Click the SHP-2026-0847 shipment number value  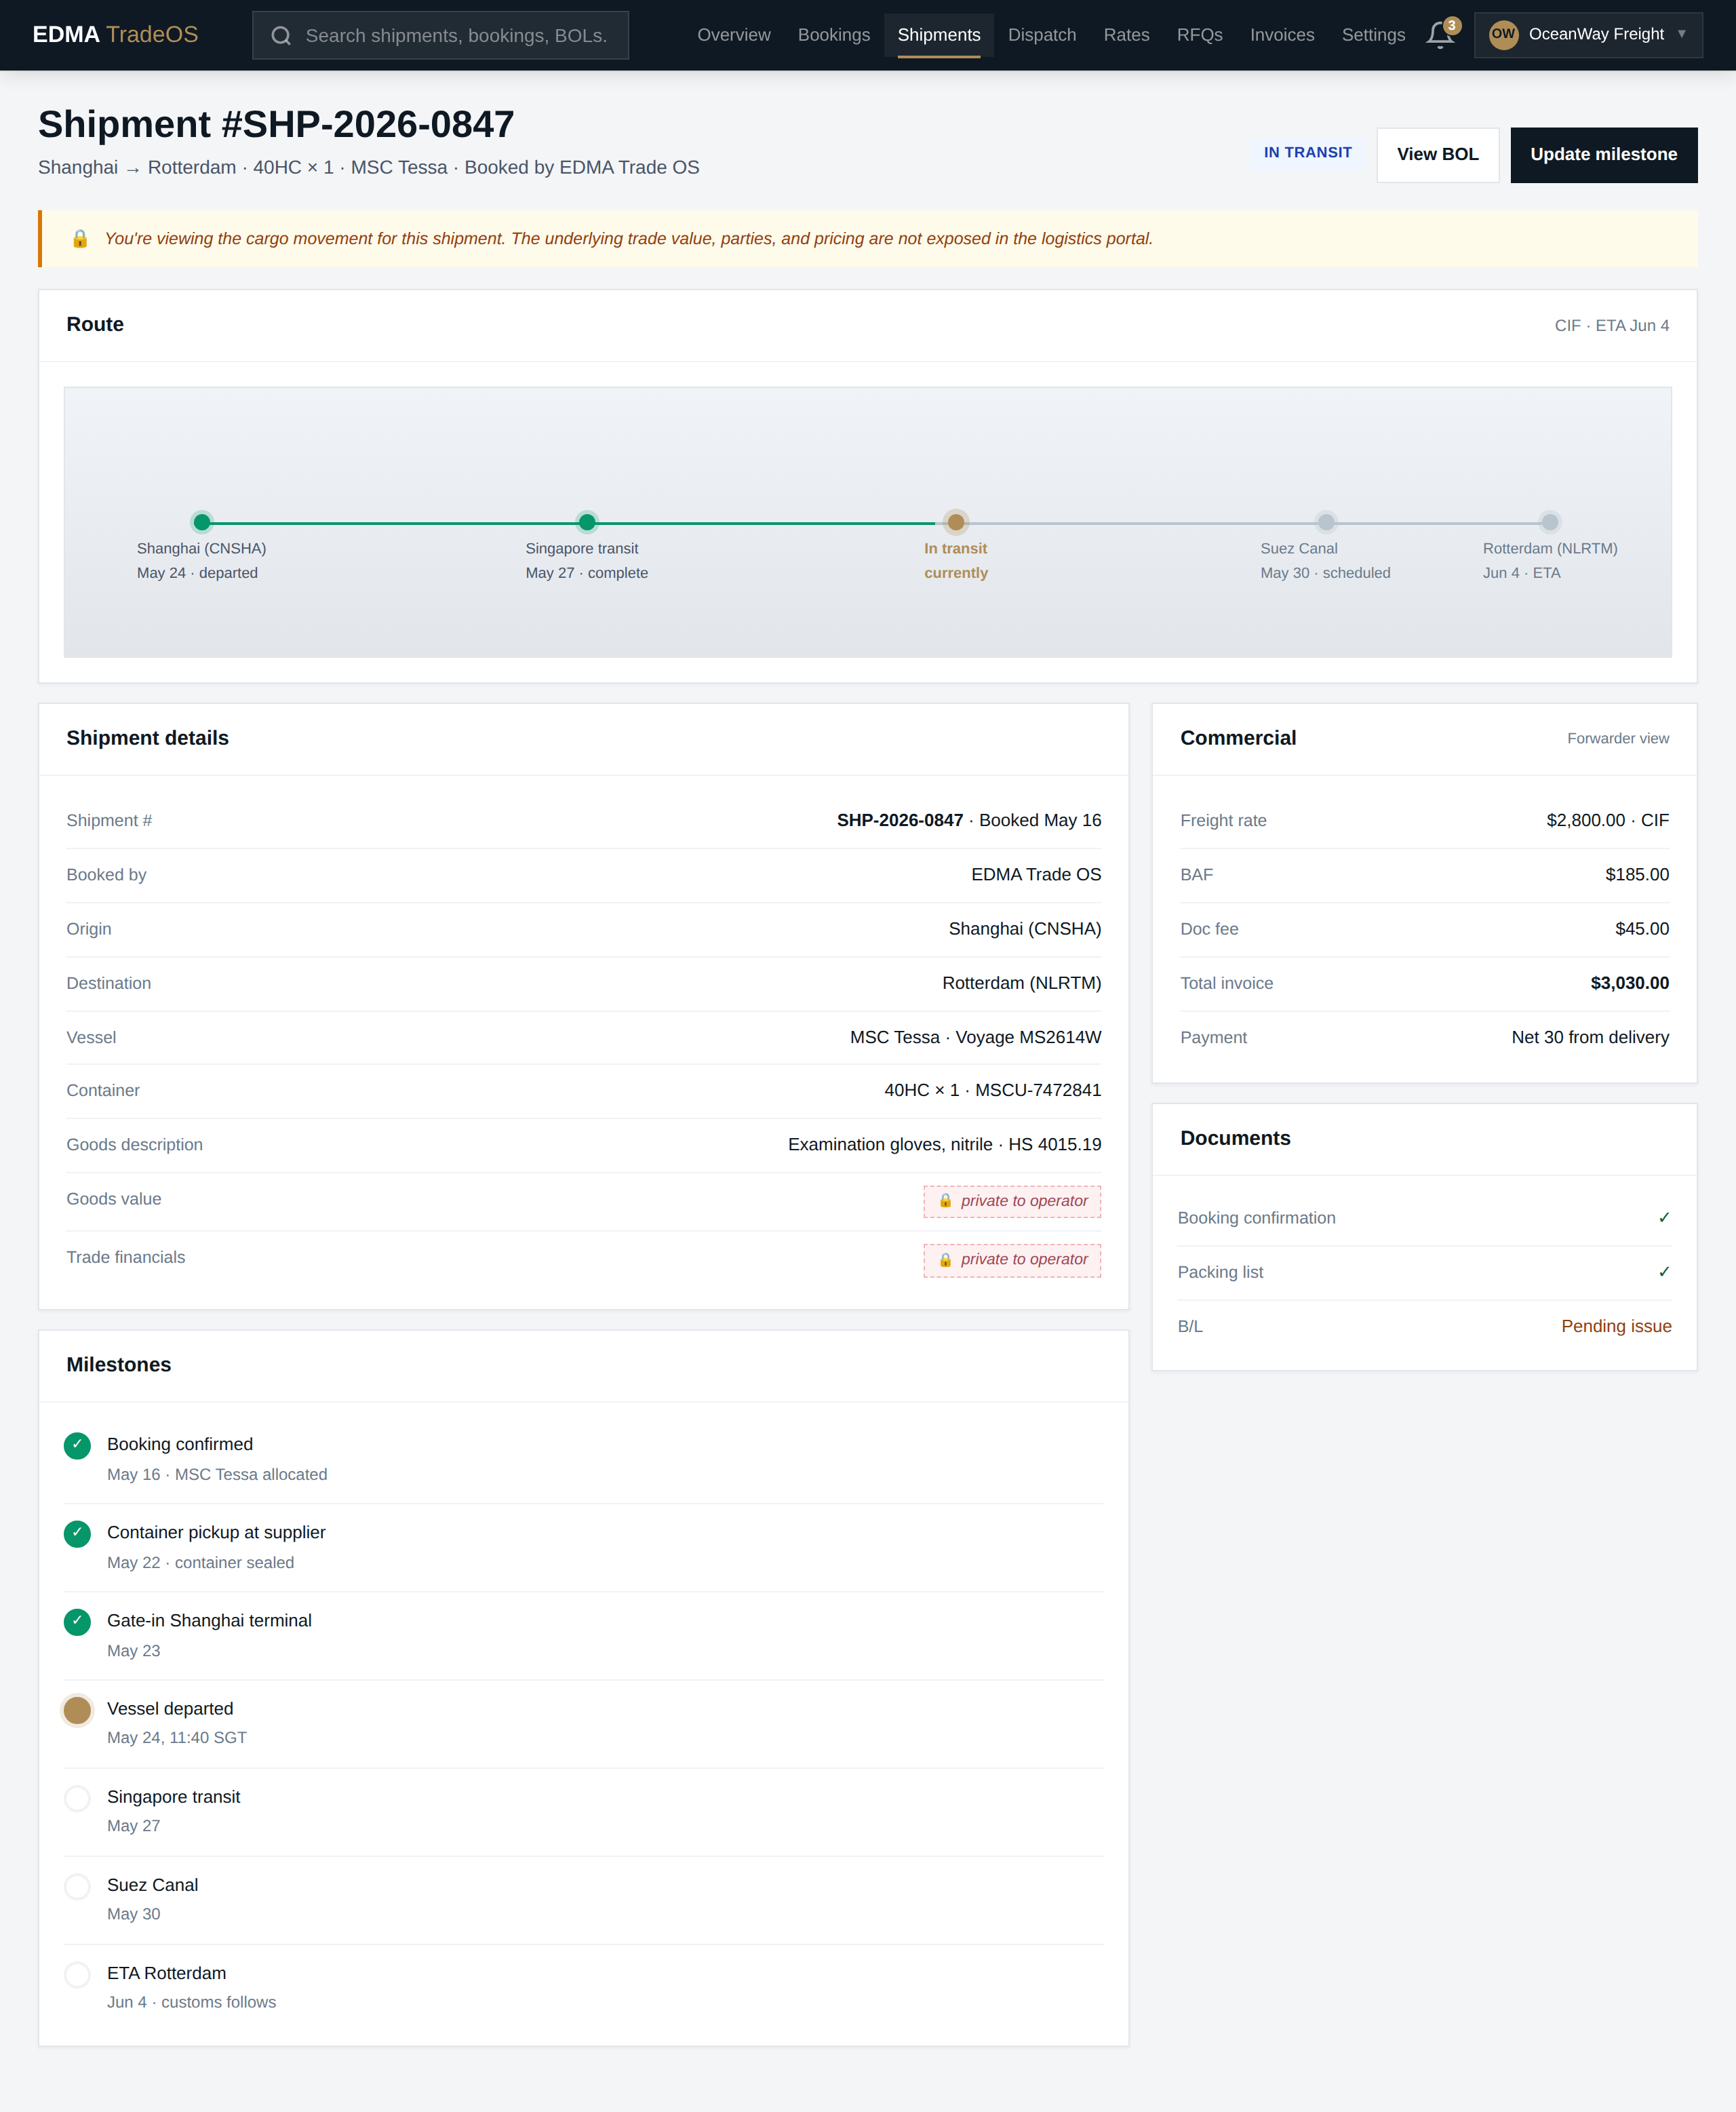(899, 820)
